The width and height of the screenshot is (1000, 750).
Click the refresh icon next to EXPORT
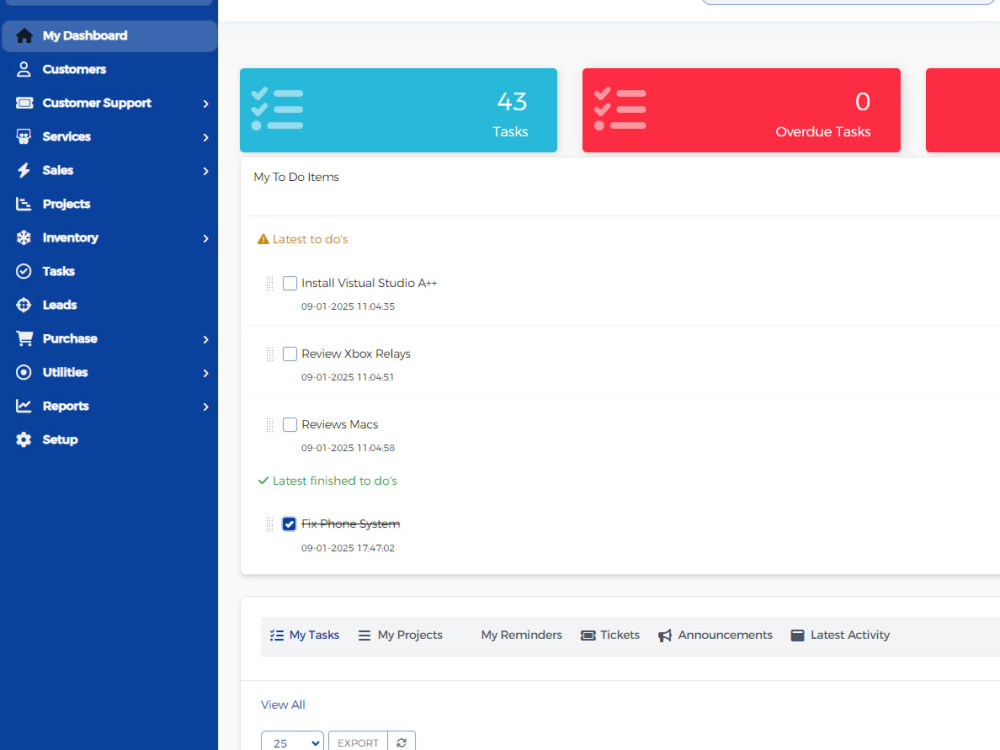(402, 742)
